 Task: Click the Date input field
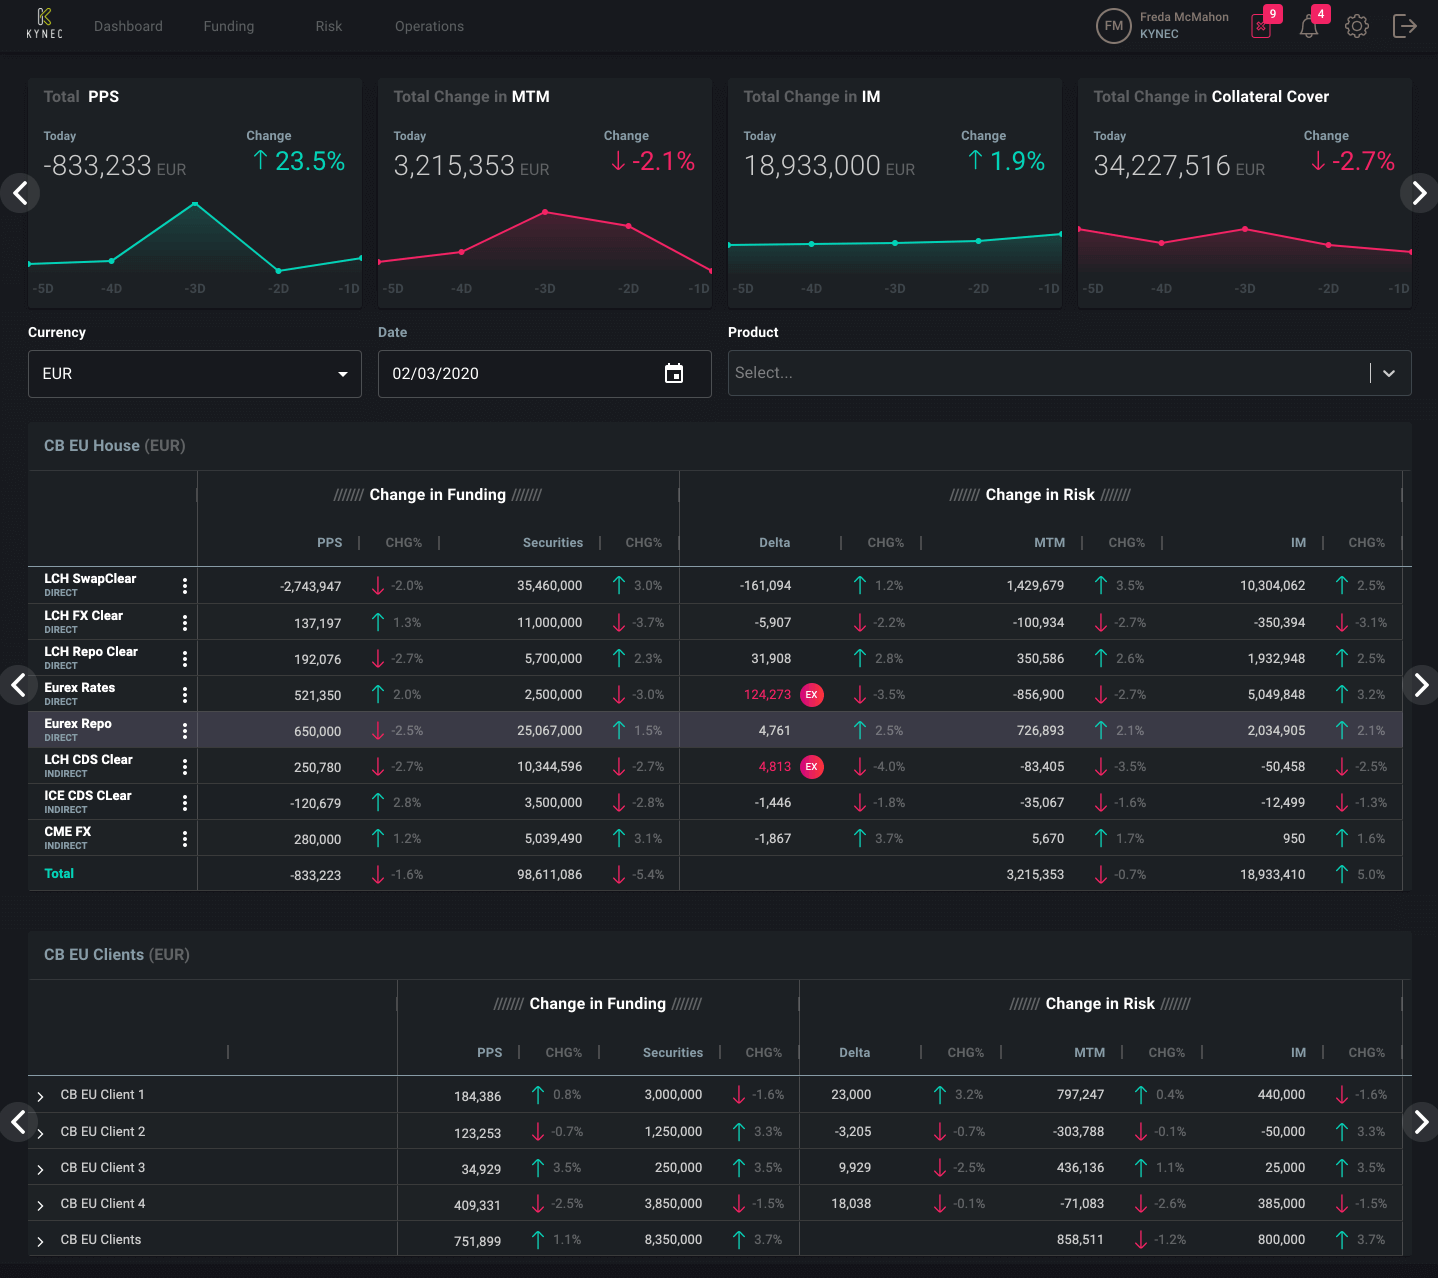pyautogui.click(x=520, y=374)
